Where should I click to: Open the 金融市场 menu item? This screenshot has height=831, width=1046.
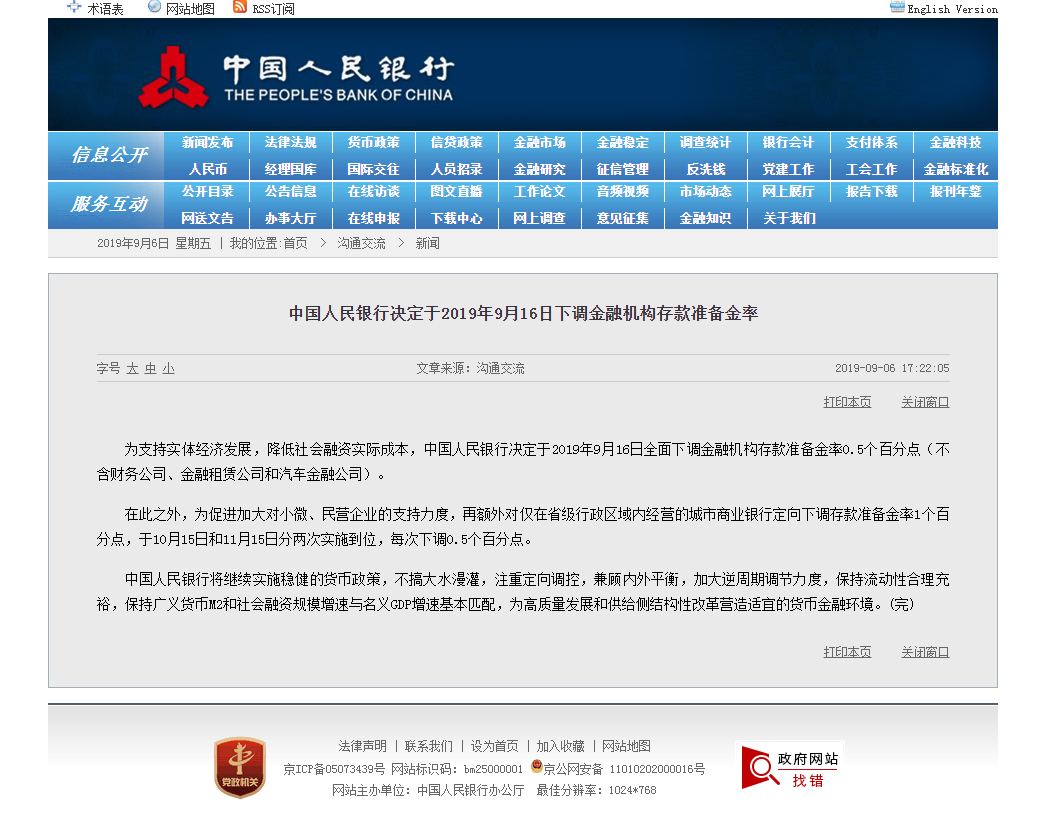(540, 142)
